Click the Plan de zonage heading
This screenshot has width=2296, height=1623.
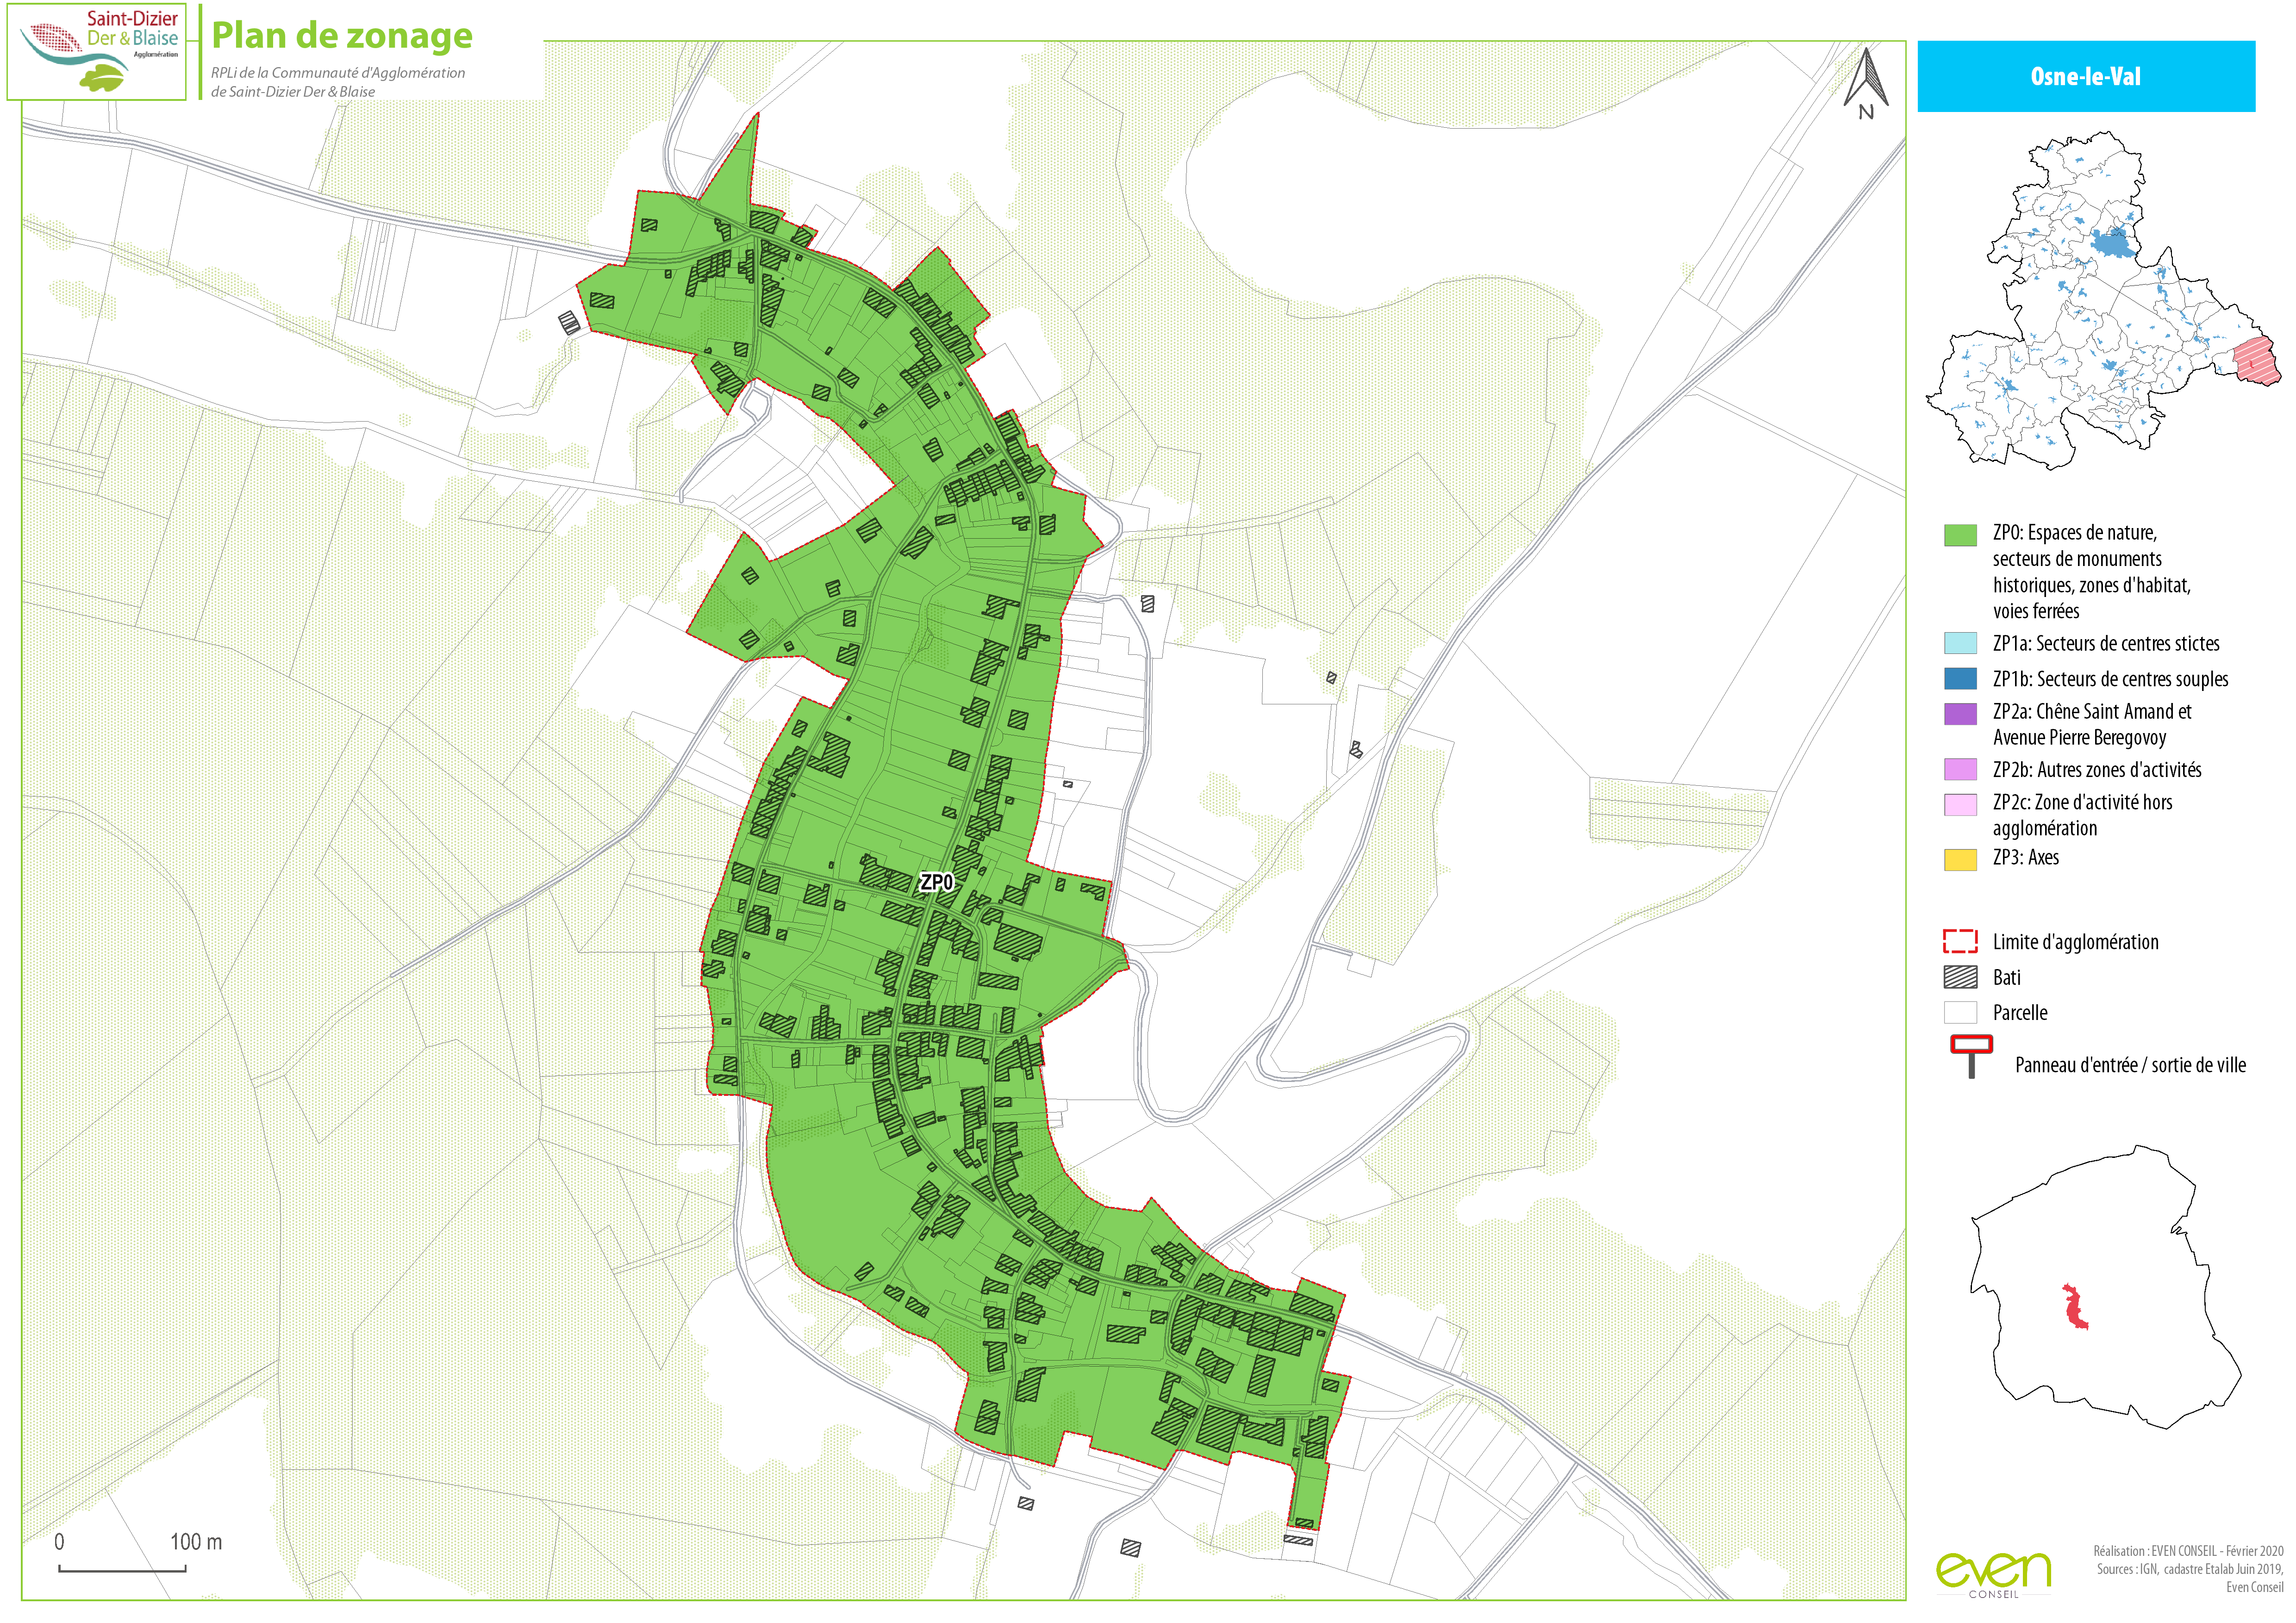pos(342,35)
